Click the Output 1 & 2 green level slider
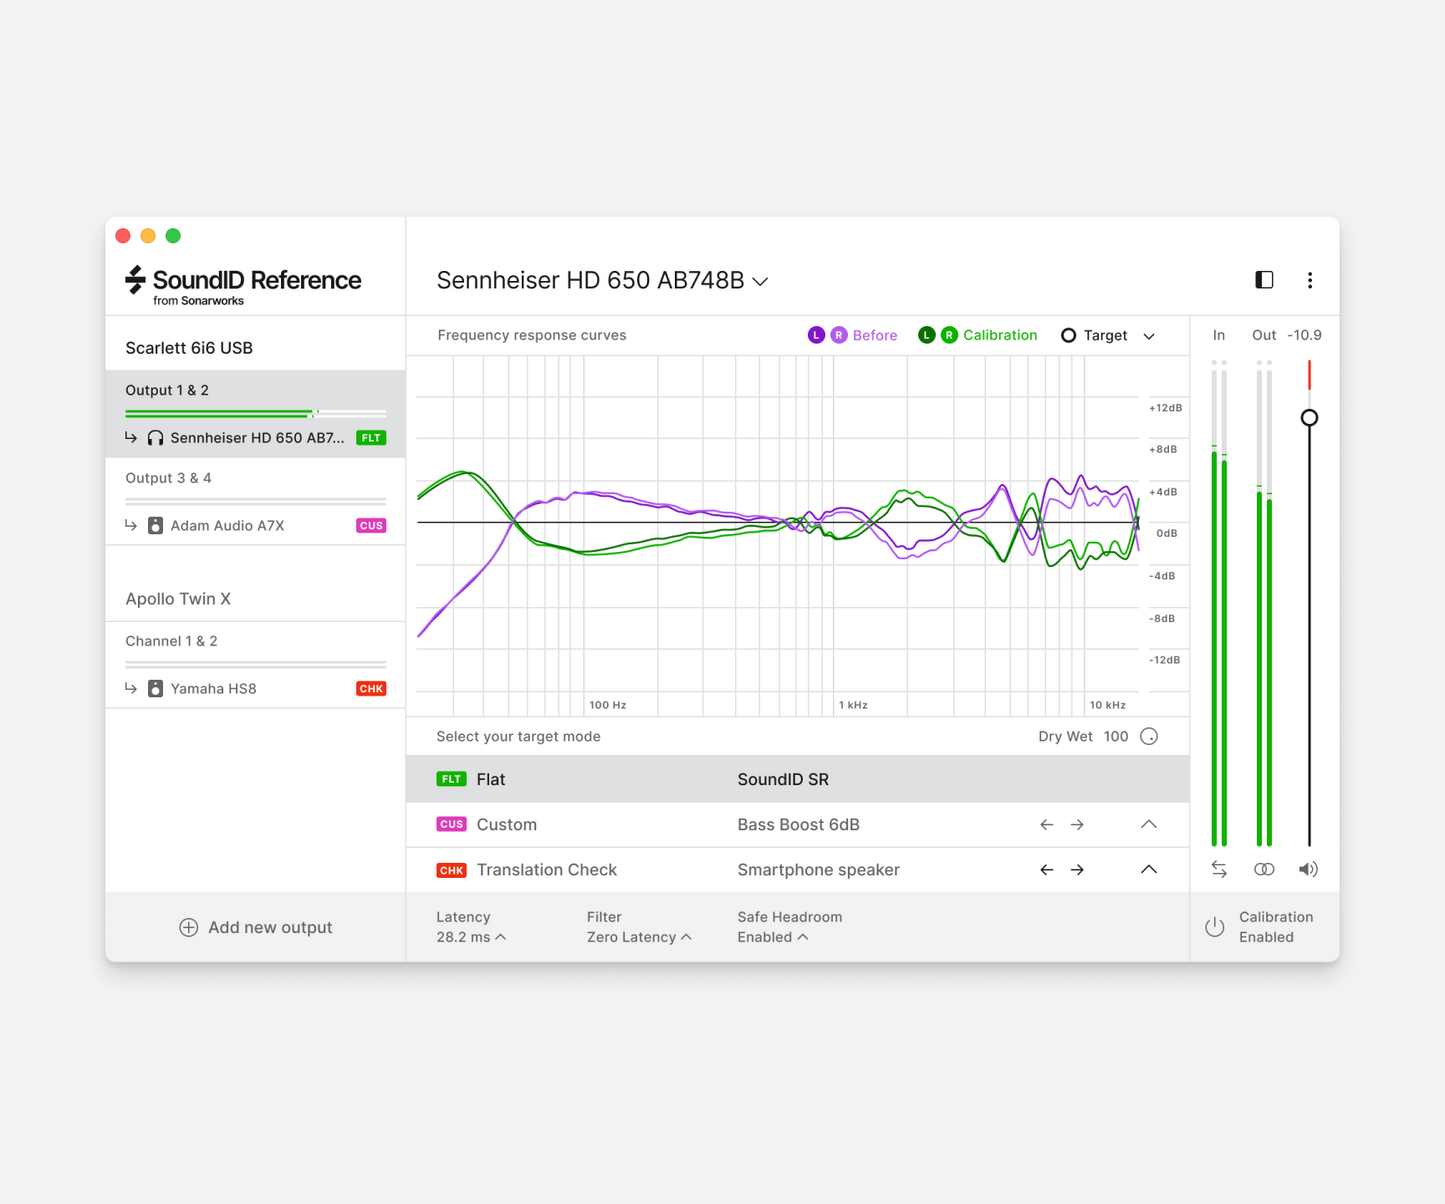 click(255, 413)
